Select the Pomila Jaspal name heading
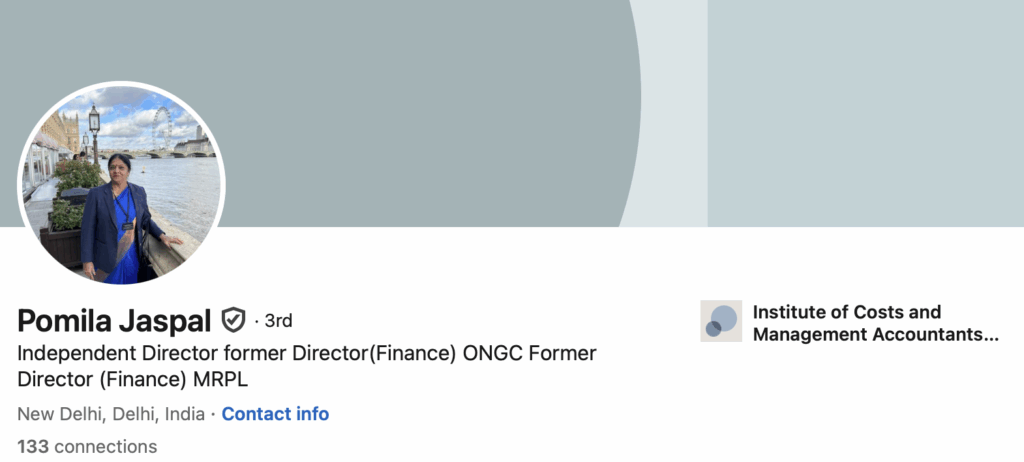This screenshot has height=462, width=1024. point(114,321)
